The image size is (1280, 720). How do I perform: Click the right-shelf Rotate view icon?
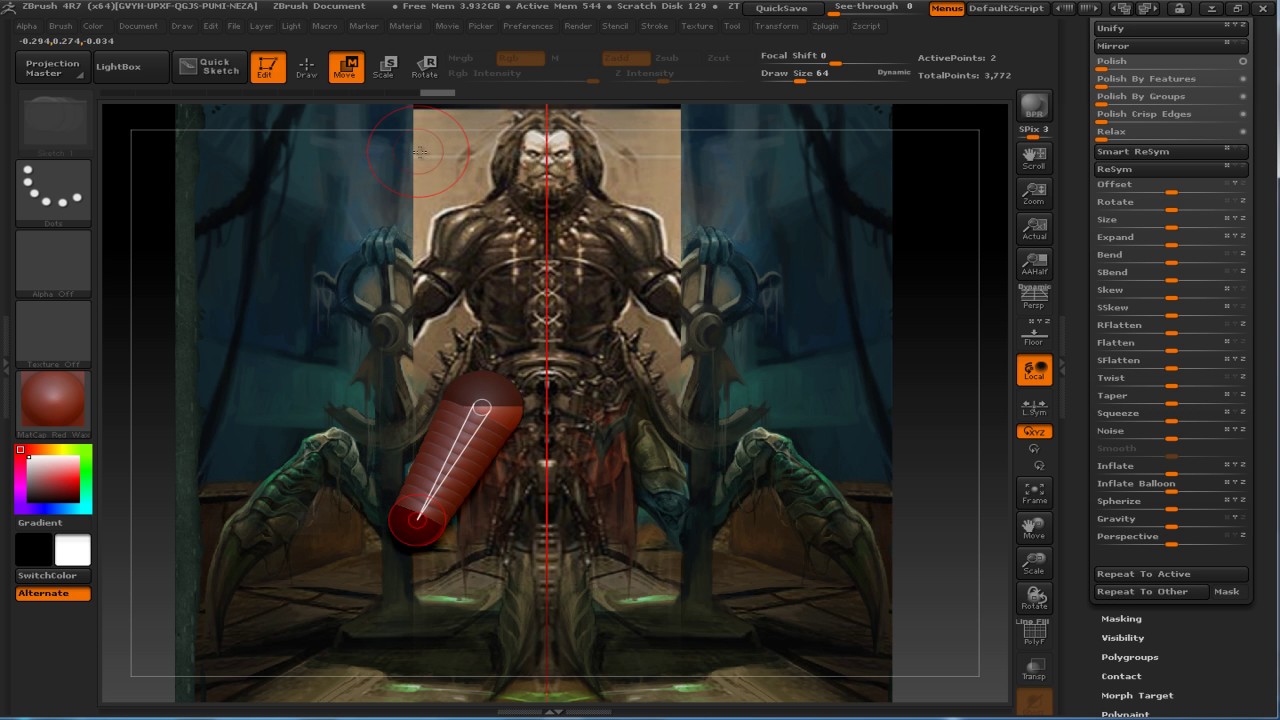(1034, 598)
